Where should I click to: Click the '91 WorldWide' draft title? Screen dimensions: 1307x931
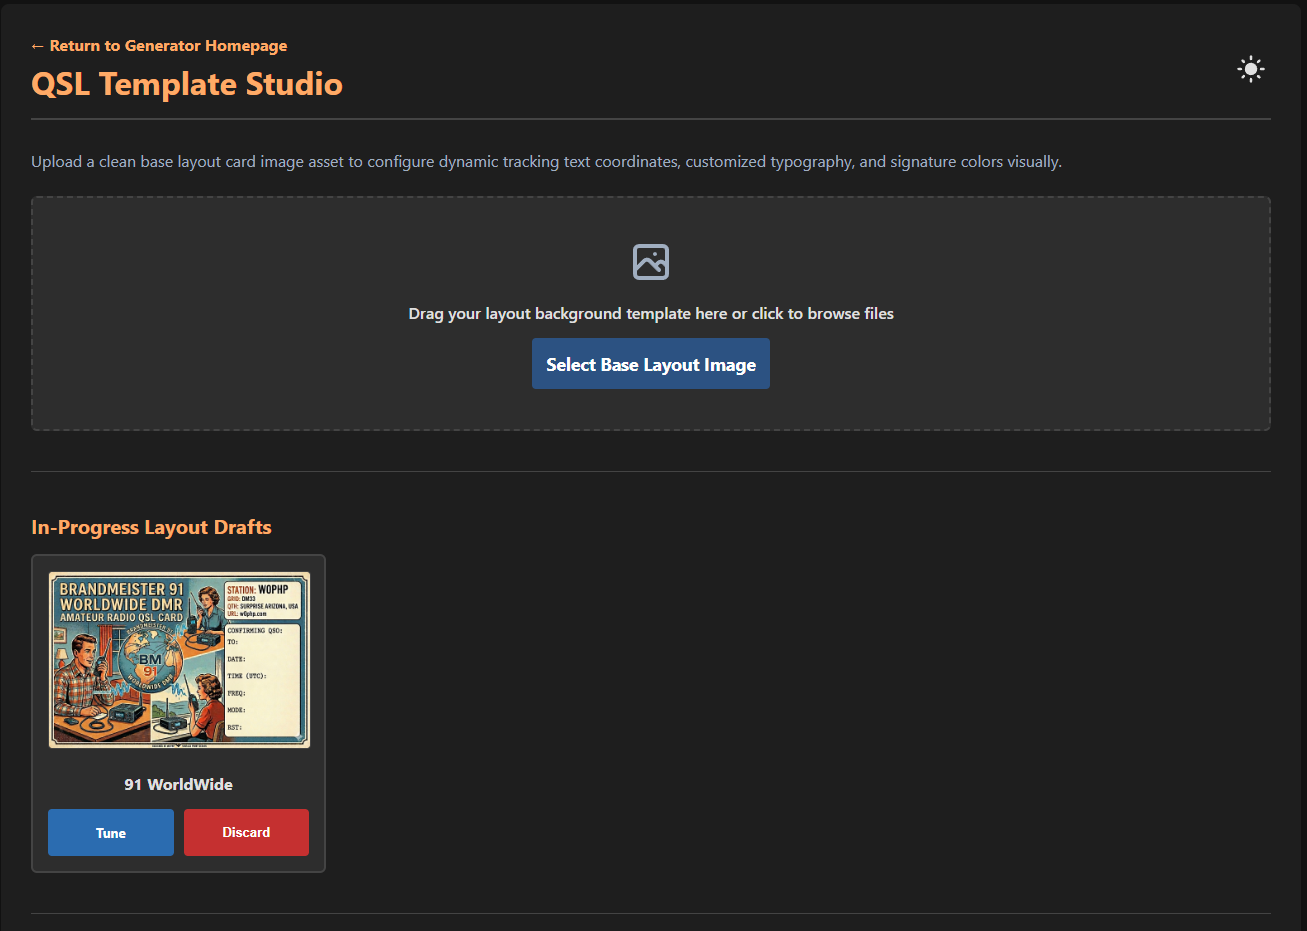179,784
